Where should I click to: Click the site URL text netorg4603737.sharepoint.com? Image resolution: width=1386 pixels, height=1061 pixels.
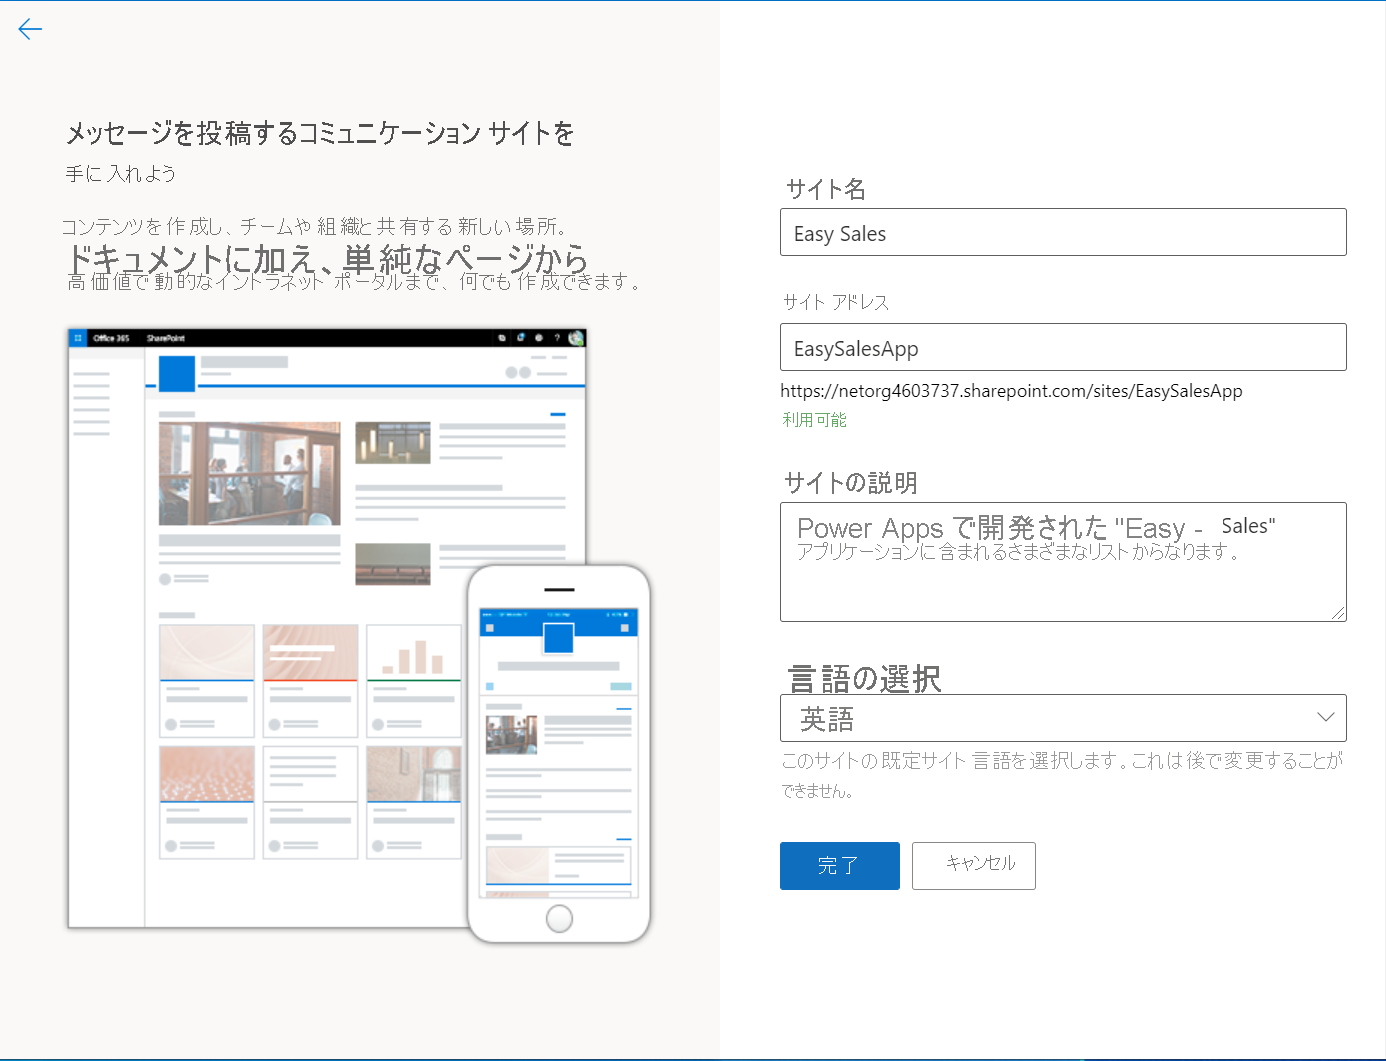(x=1011, y=391)
